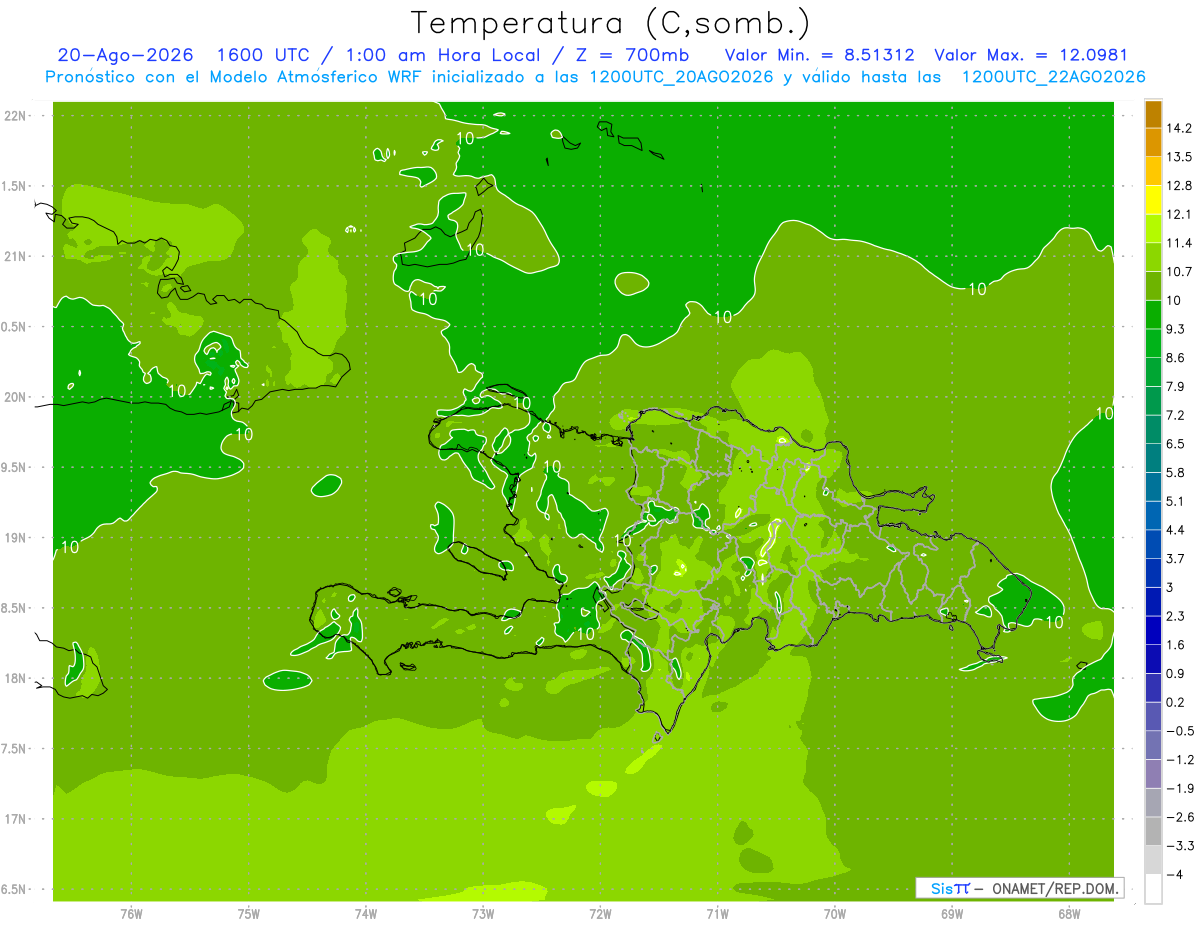Click the '1200UTC_22AGO2026' valid-until text

click(x=1053, y=77)
